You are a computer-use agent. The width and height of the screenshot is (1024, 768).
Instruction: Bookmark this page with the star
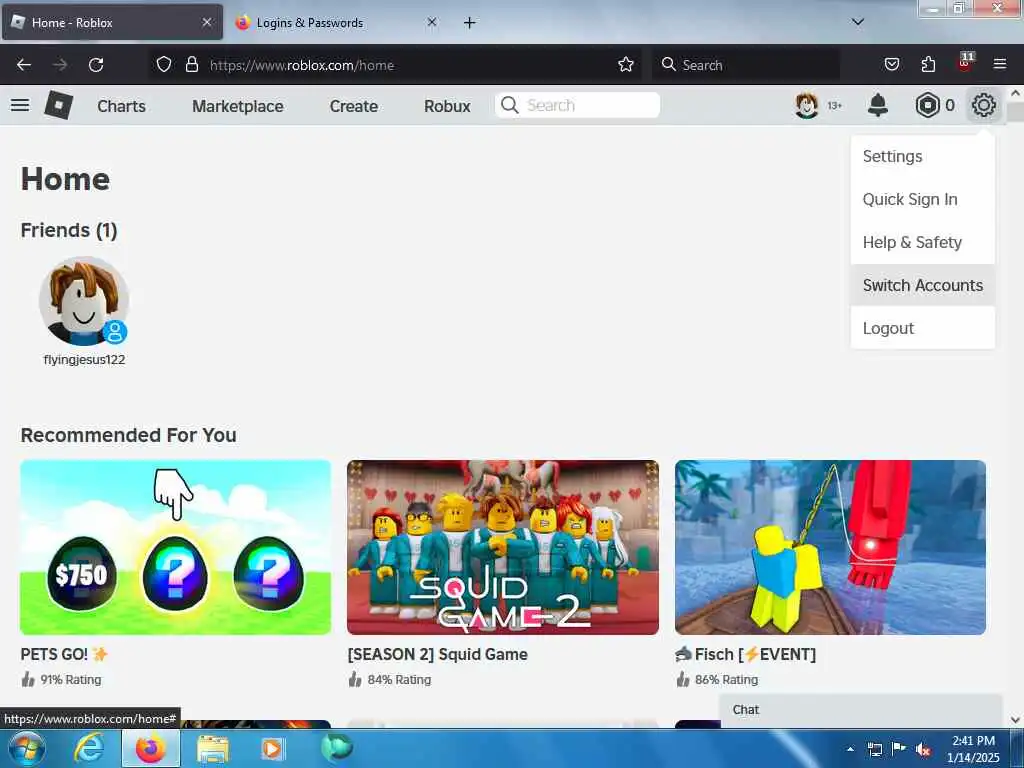626,65
